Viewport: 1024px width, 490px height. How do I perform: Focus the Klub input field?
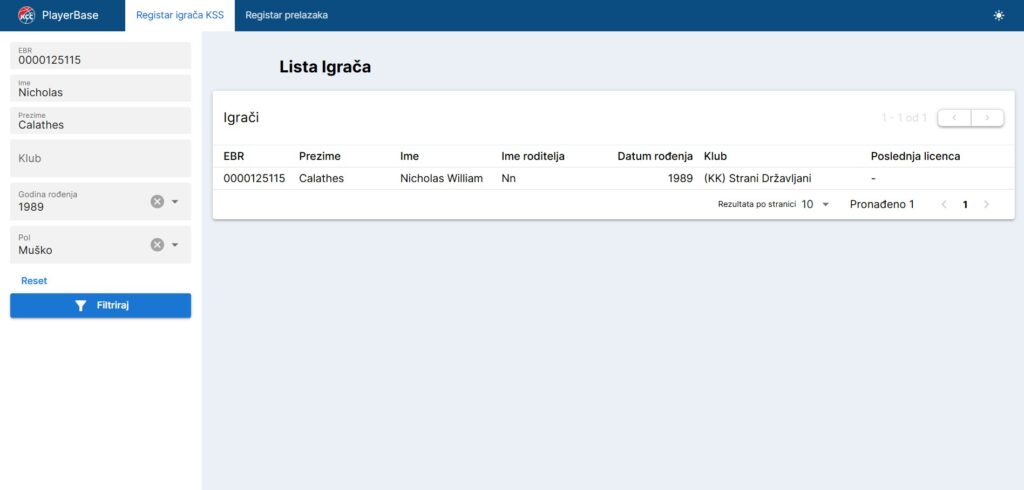(100, 158)
